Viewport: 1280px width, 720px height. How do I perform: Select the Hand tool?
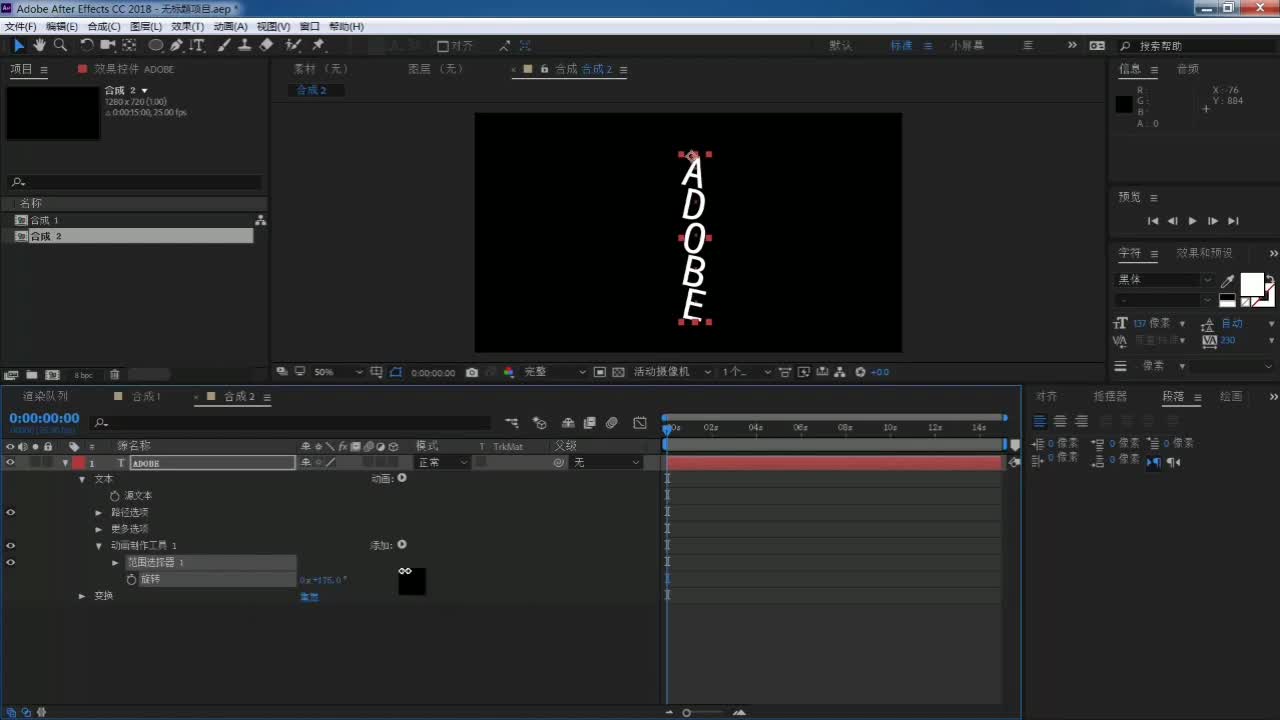coord(39,45)
